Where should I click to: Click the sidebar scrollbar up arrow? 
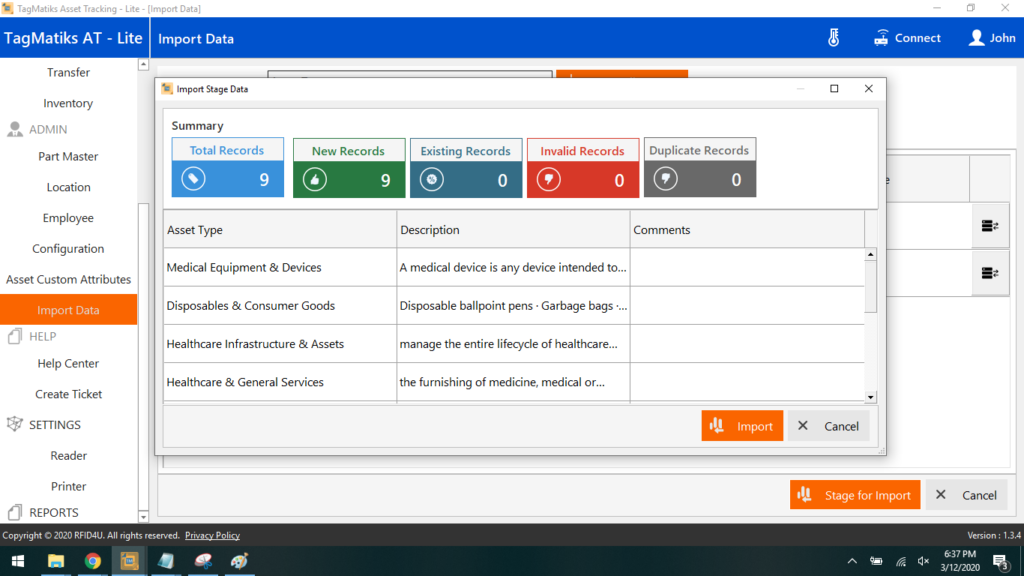pyautogui.click(x=143, y=65)
